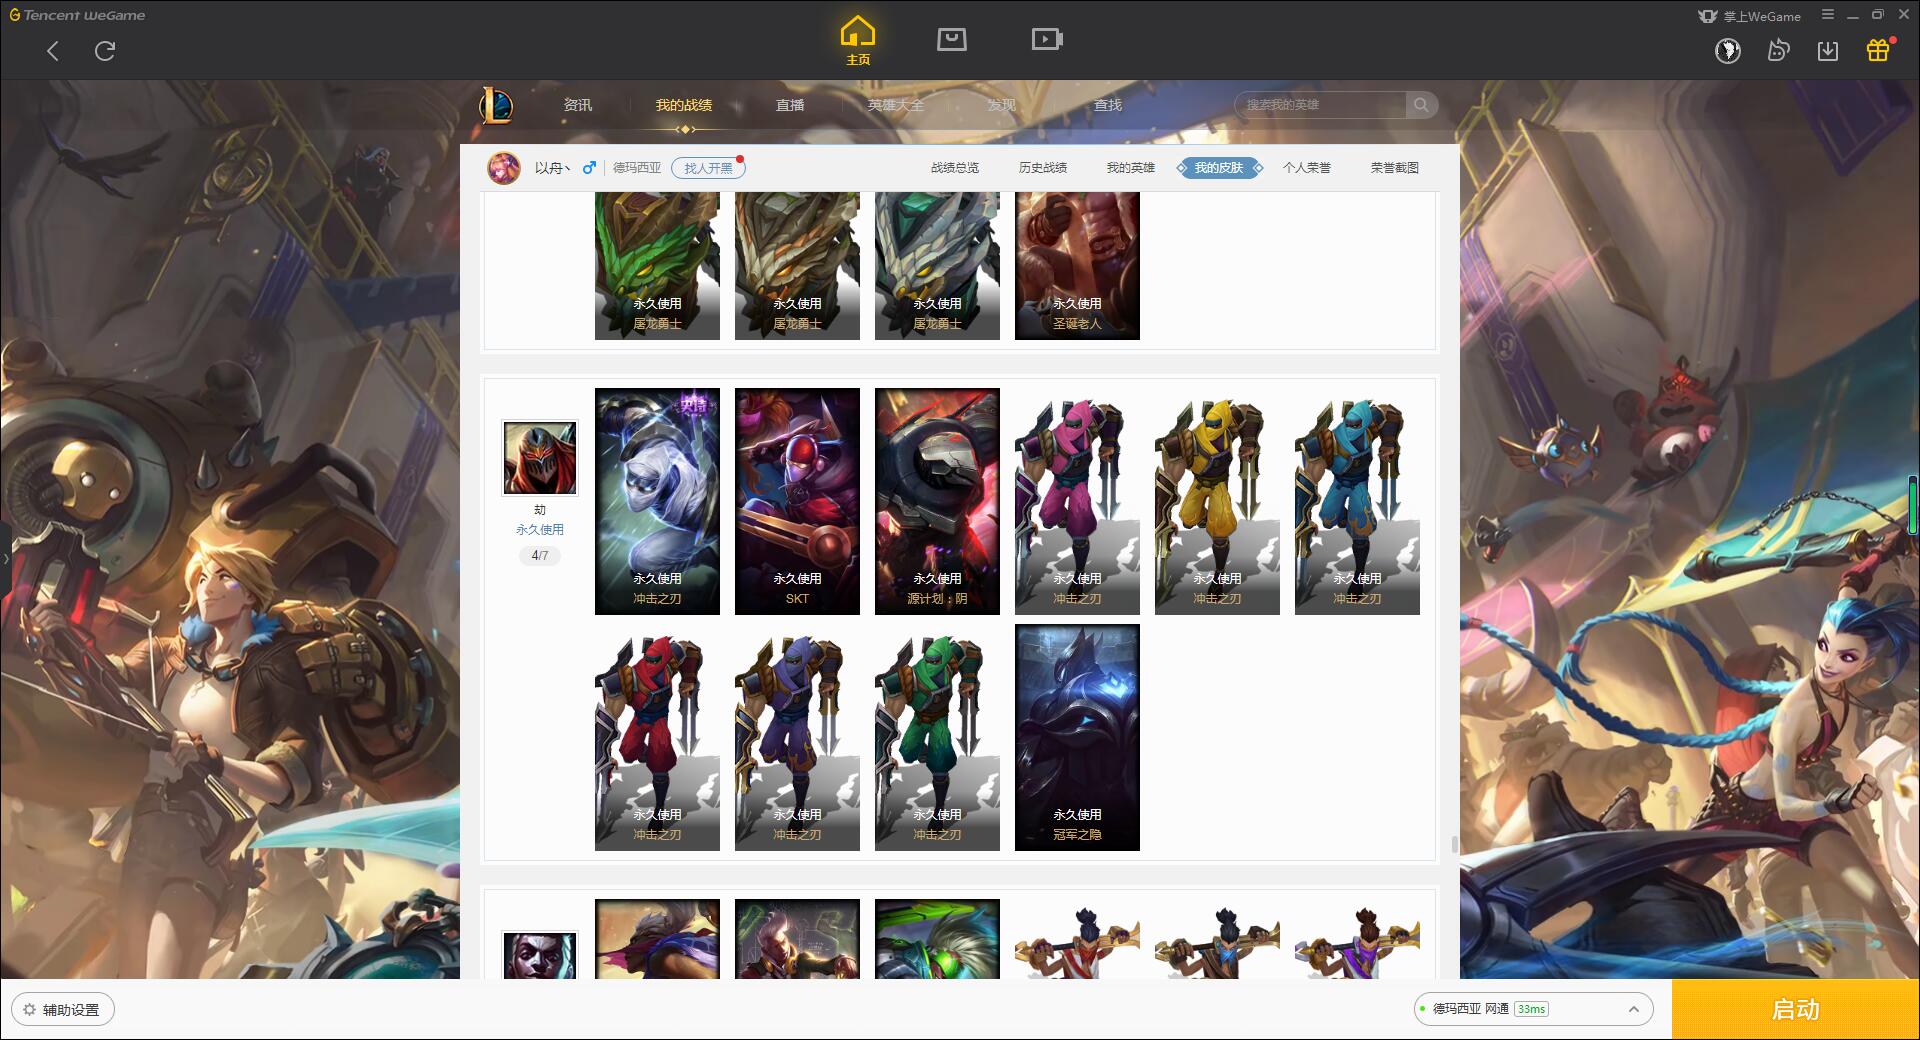
Task: Click the player avatar next to 以舟丶
Action: (x=504, y=168)
